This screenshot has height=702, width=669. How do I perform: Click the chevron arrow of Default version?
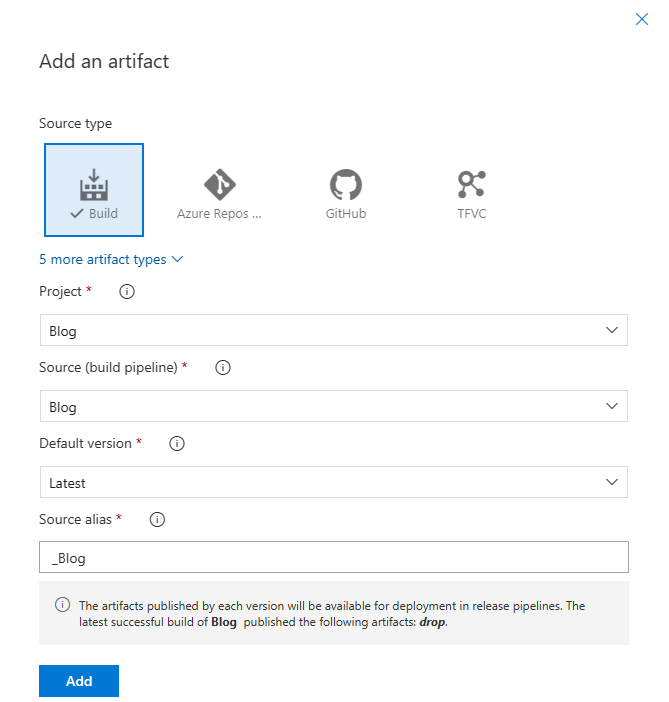point(612,483)
